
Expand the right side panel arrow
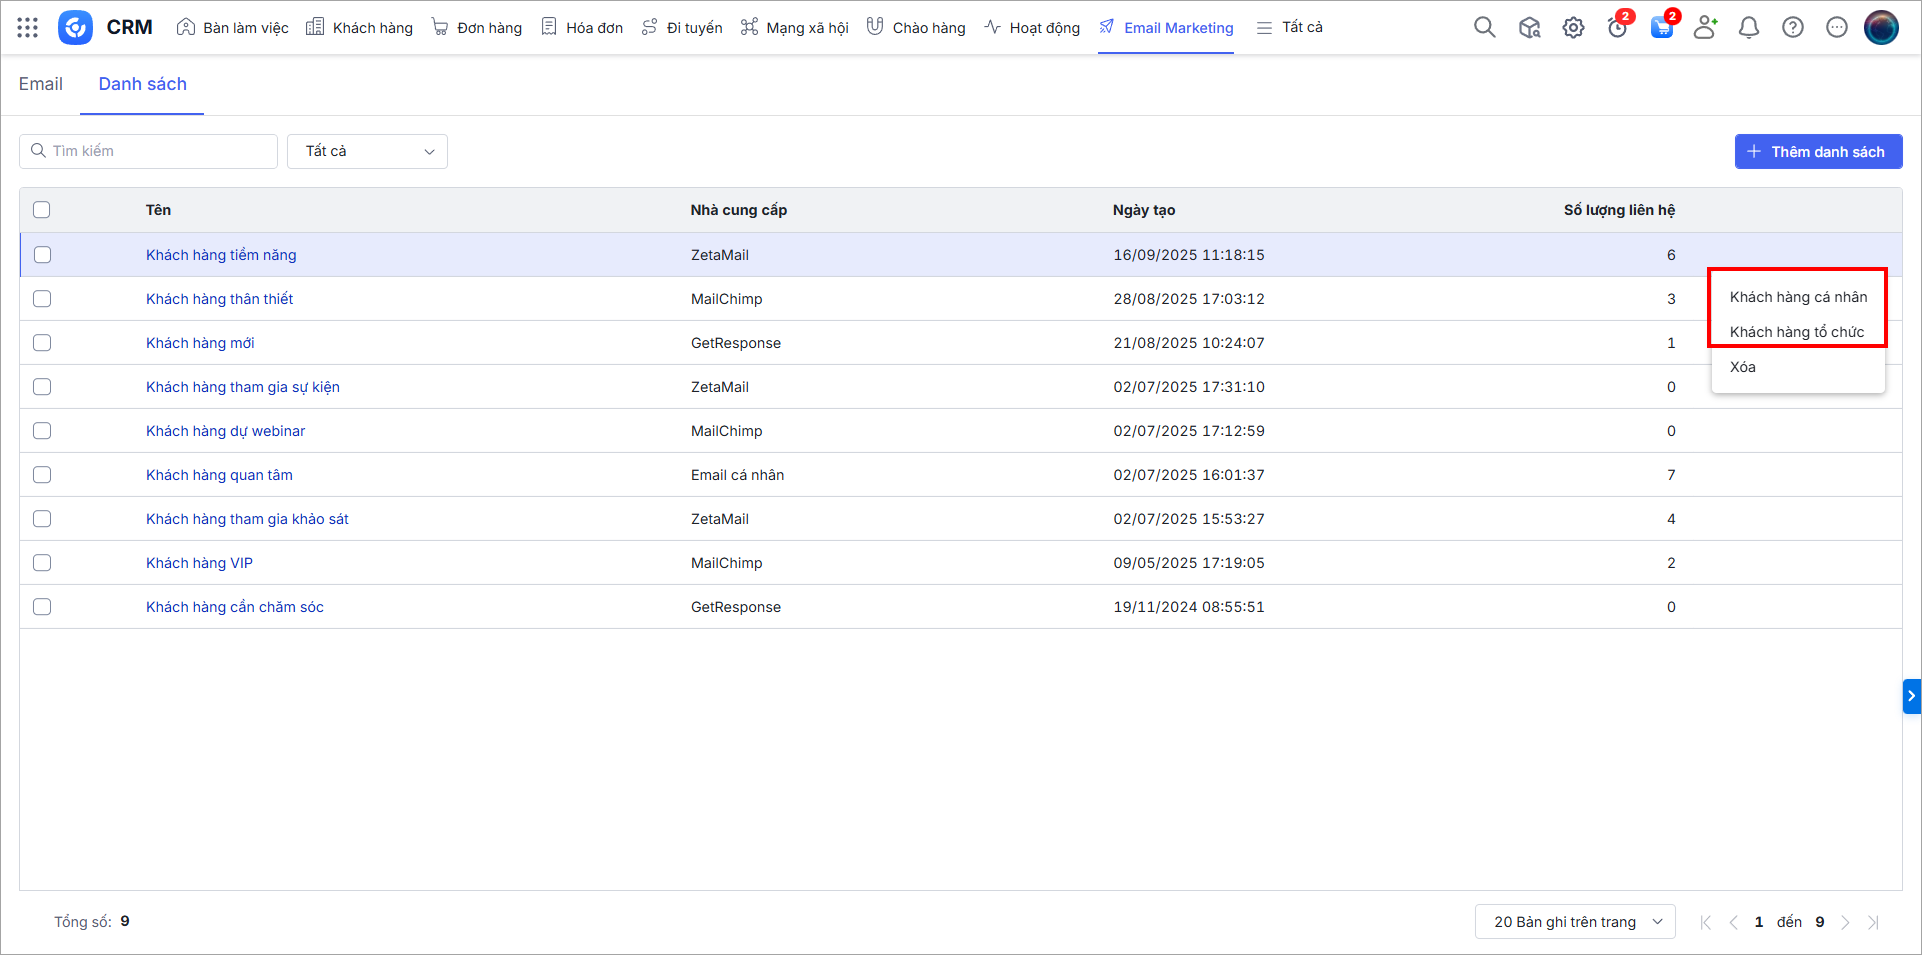pos(1911,696)
